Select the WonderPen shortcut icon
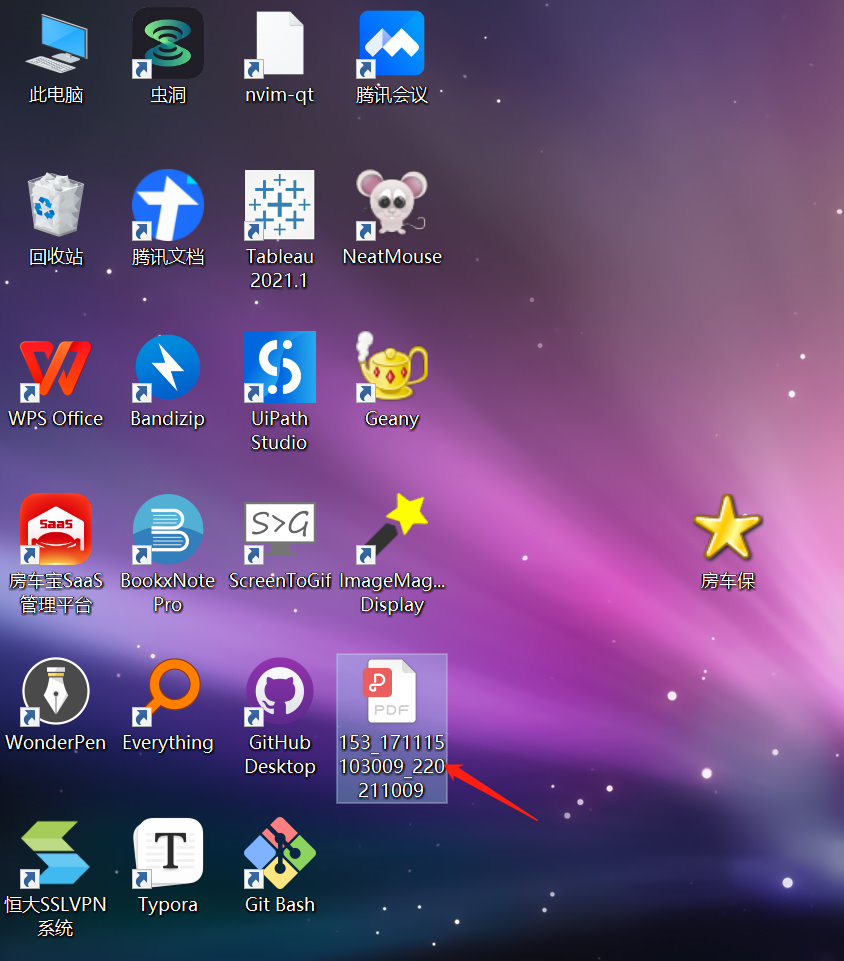This screenshot has width=844, height=961. pyautogui.click(x=56, y=691)
